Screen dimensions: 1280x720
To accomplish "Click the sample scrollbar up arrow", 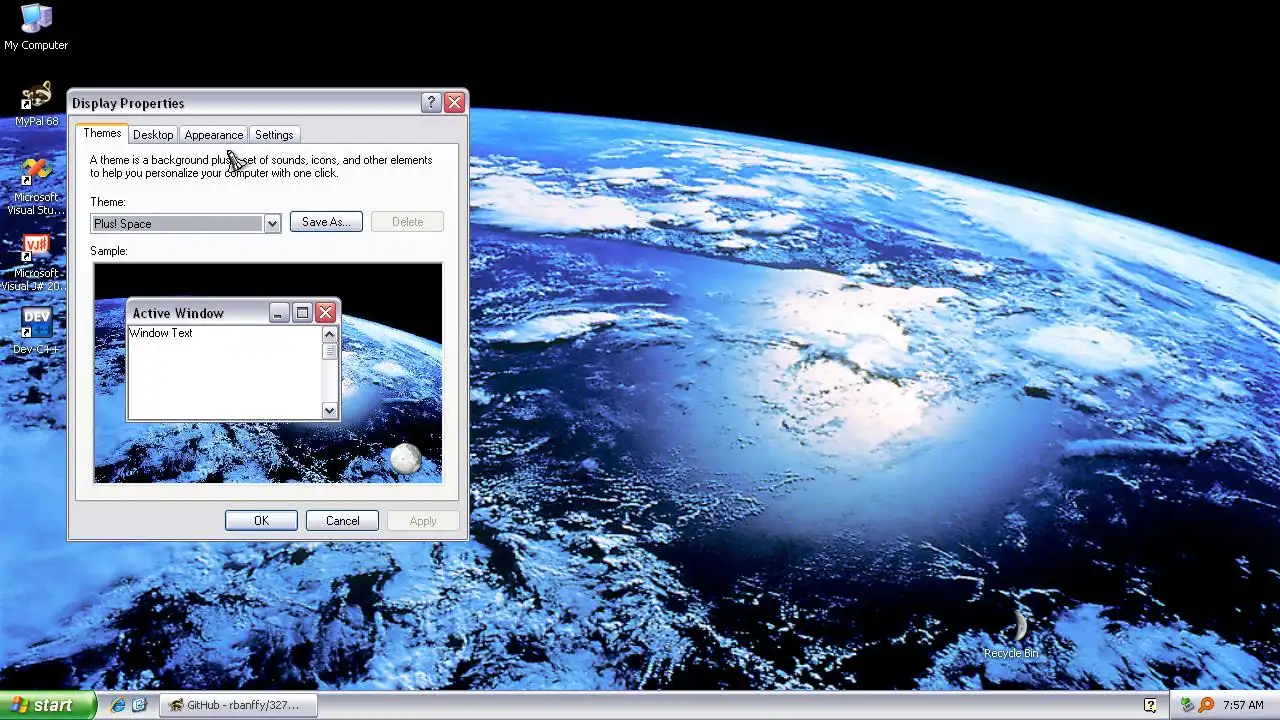I will coord(329,334).
